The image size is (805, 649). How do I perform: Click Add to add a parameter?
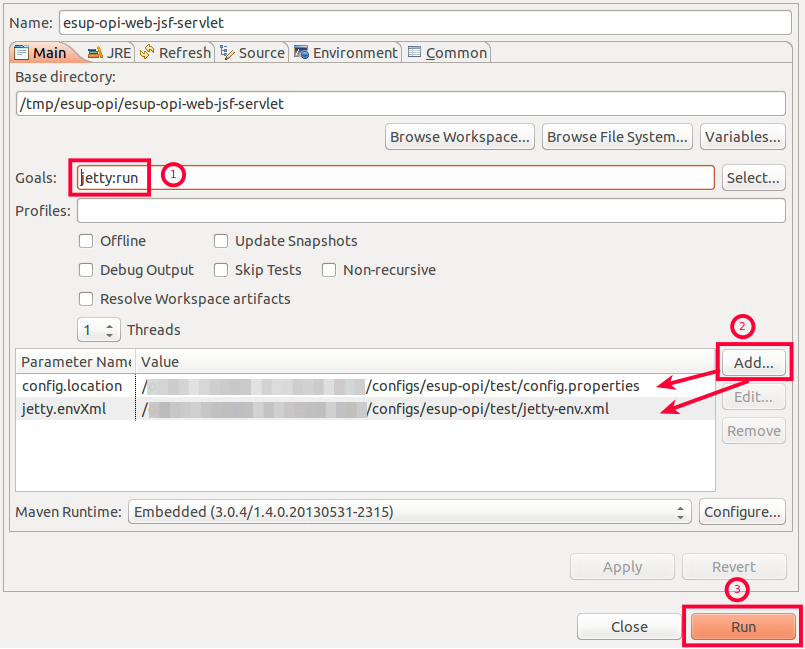(x=753, y=363)
